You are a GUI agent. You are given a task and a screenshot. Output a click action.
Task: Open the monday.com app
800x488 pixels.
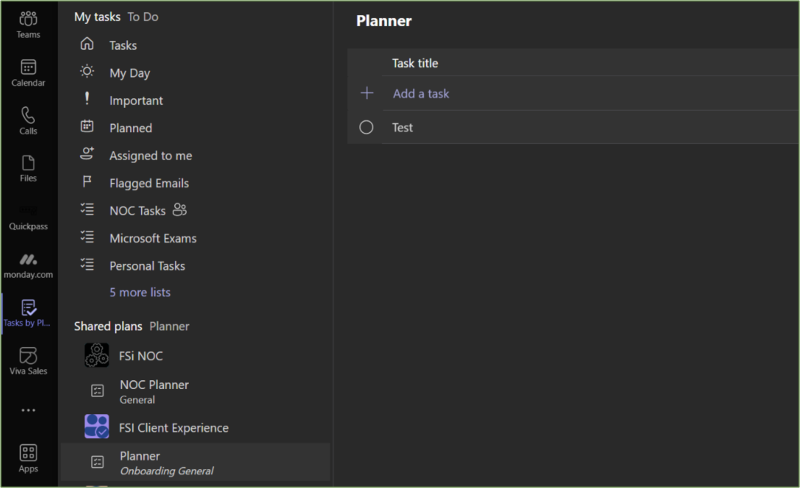tap(28, 265)
